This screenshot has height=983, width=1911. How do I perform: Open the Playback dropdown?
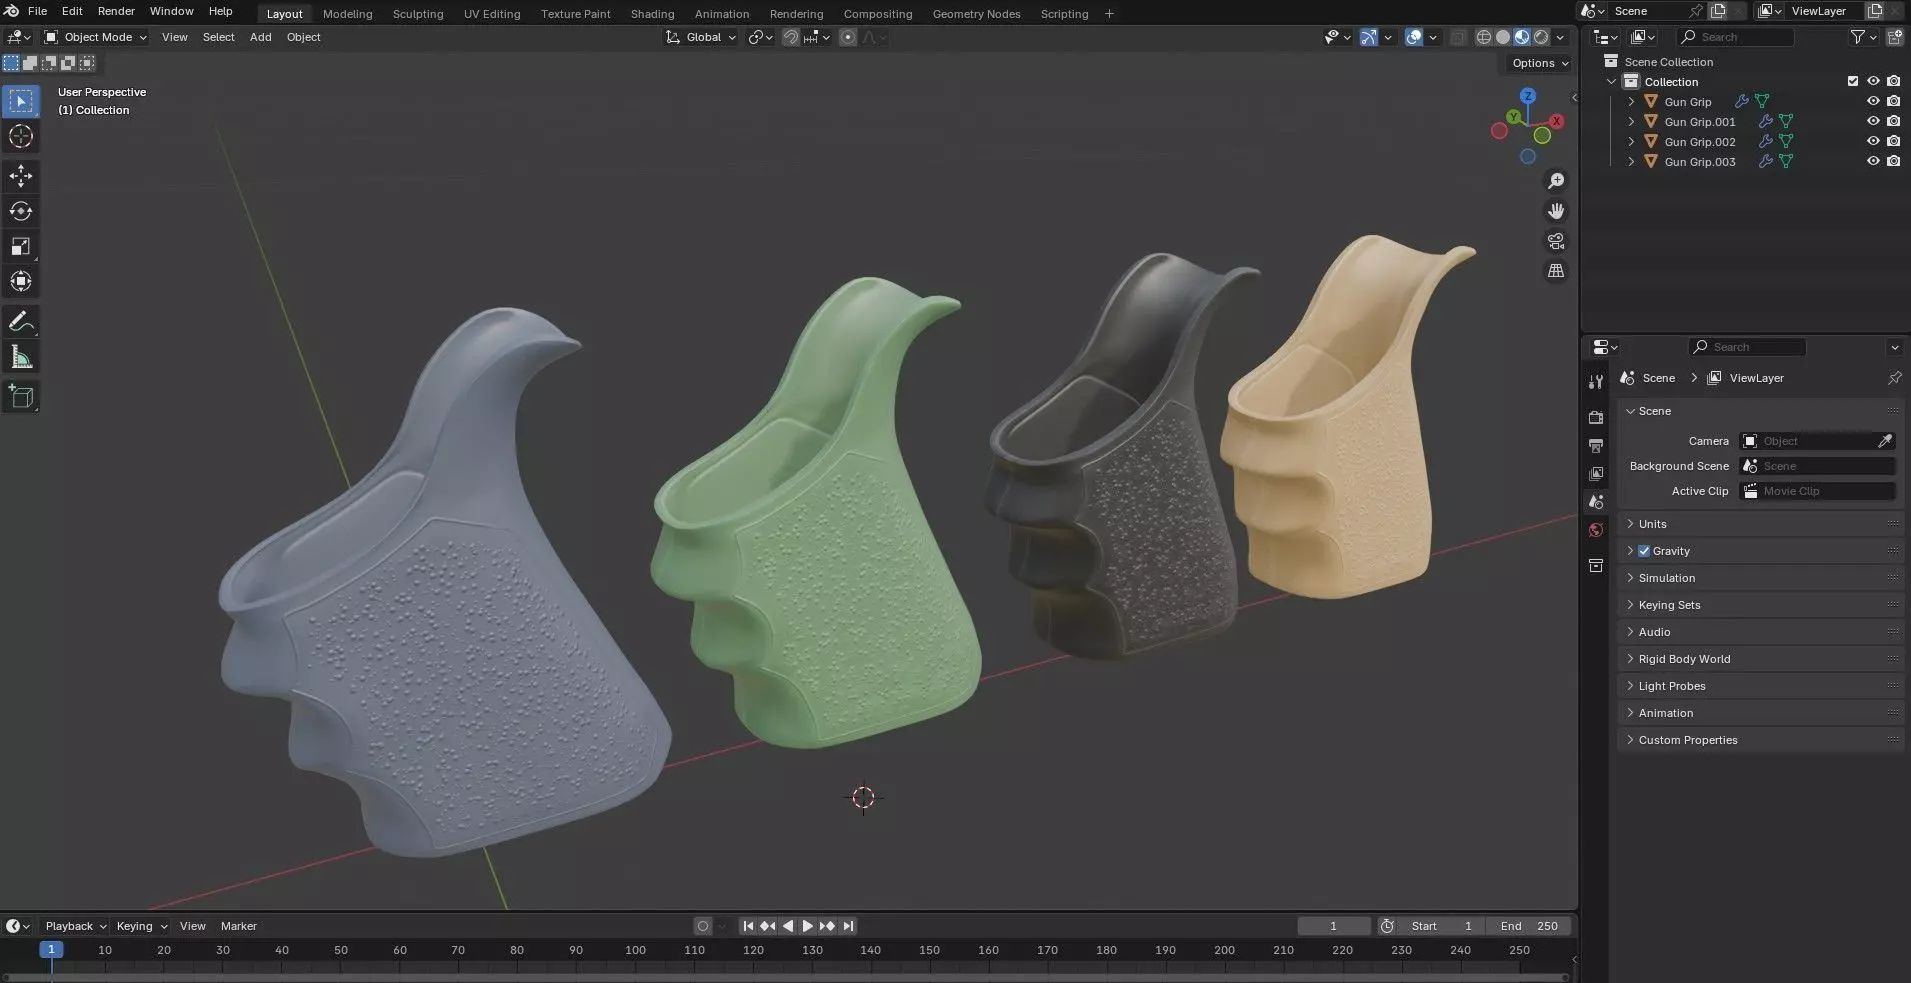pos(76,926)
